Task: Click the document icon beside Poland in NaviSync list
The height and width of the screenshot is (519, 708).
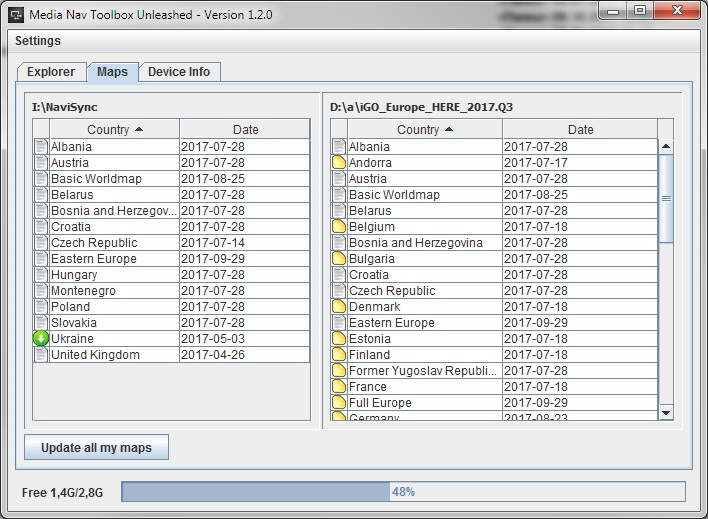Action: click(x=41, y=306)
